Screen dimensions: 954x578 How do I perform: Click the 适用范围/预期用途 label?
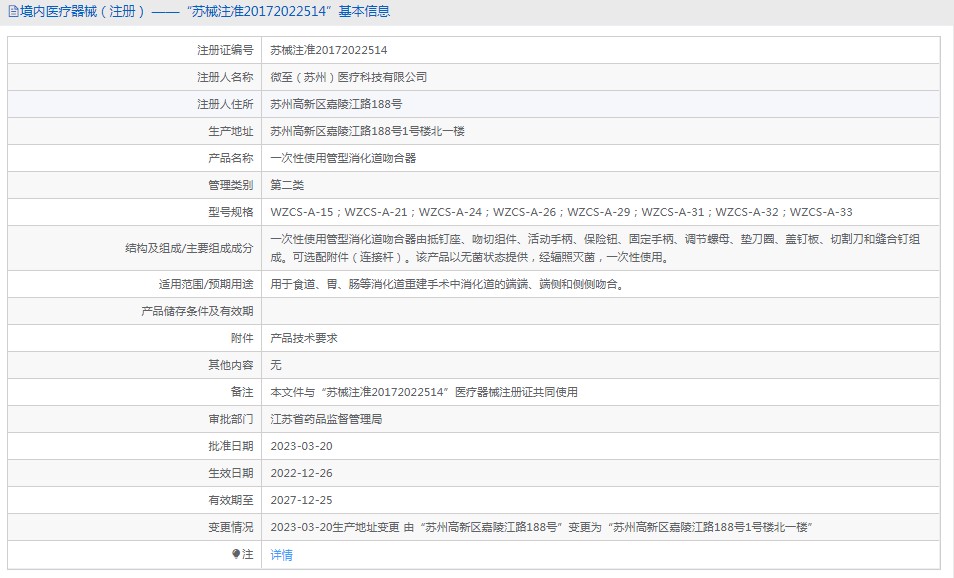pos(206,284)
